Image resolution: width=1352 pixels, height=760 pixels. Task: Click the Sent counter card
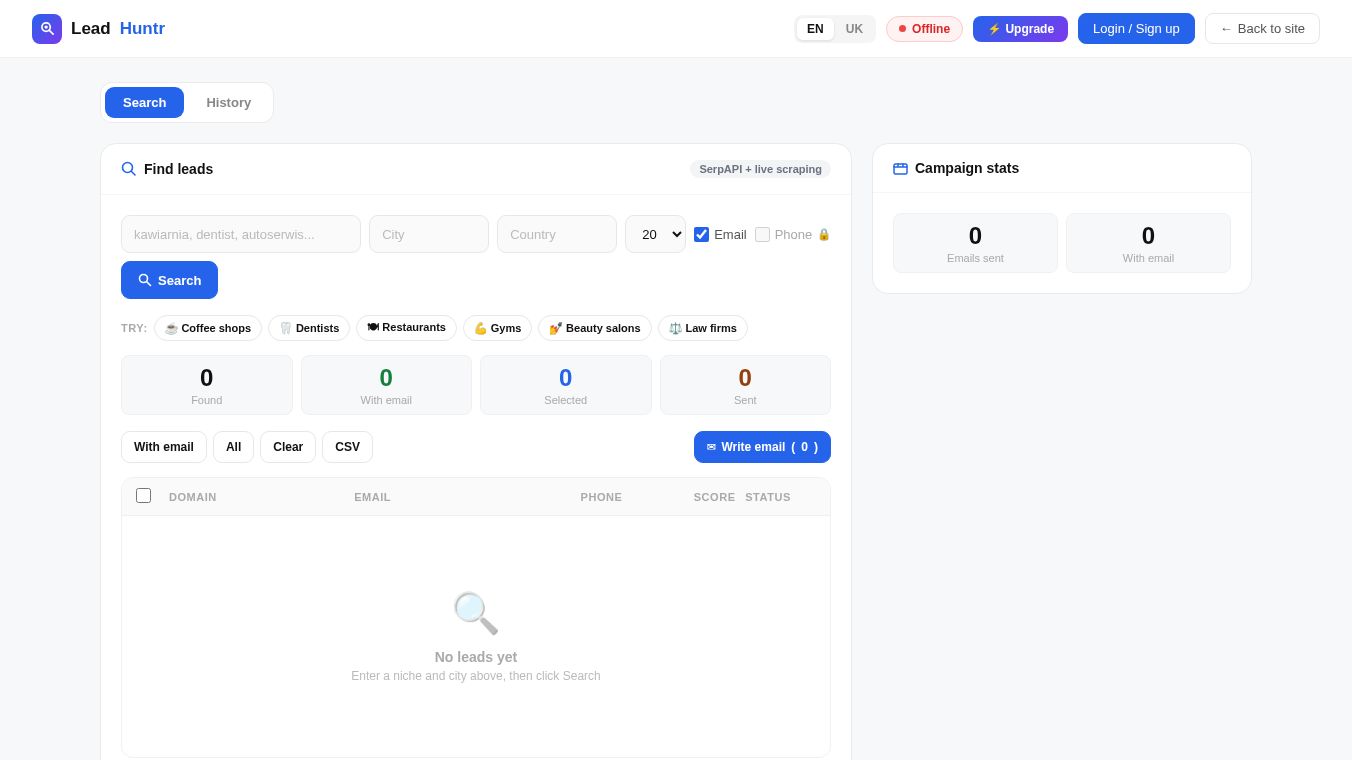pyautogui.click(x=745, y=385)
